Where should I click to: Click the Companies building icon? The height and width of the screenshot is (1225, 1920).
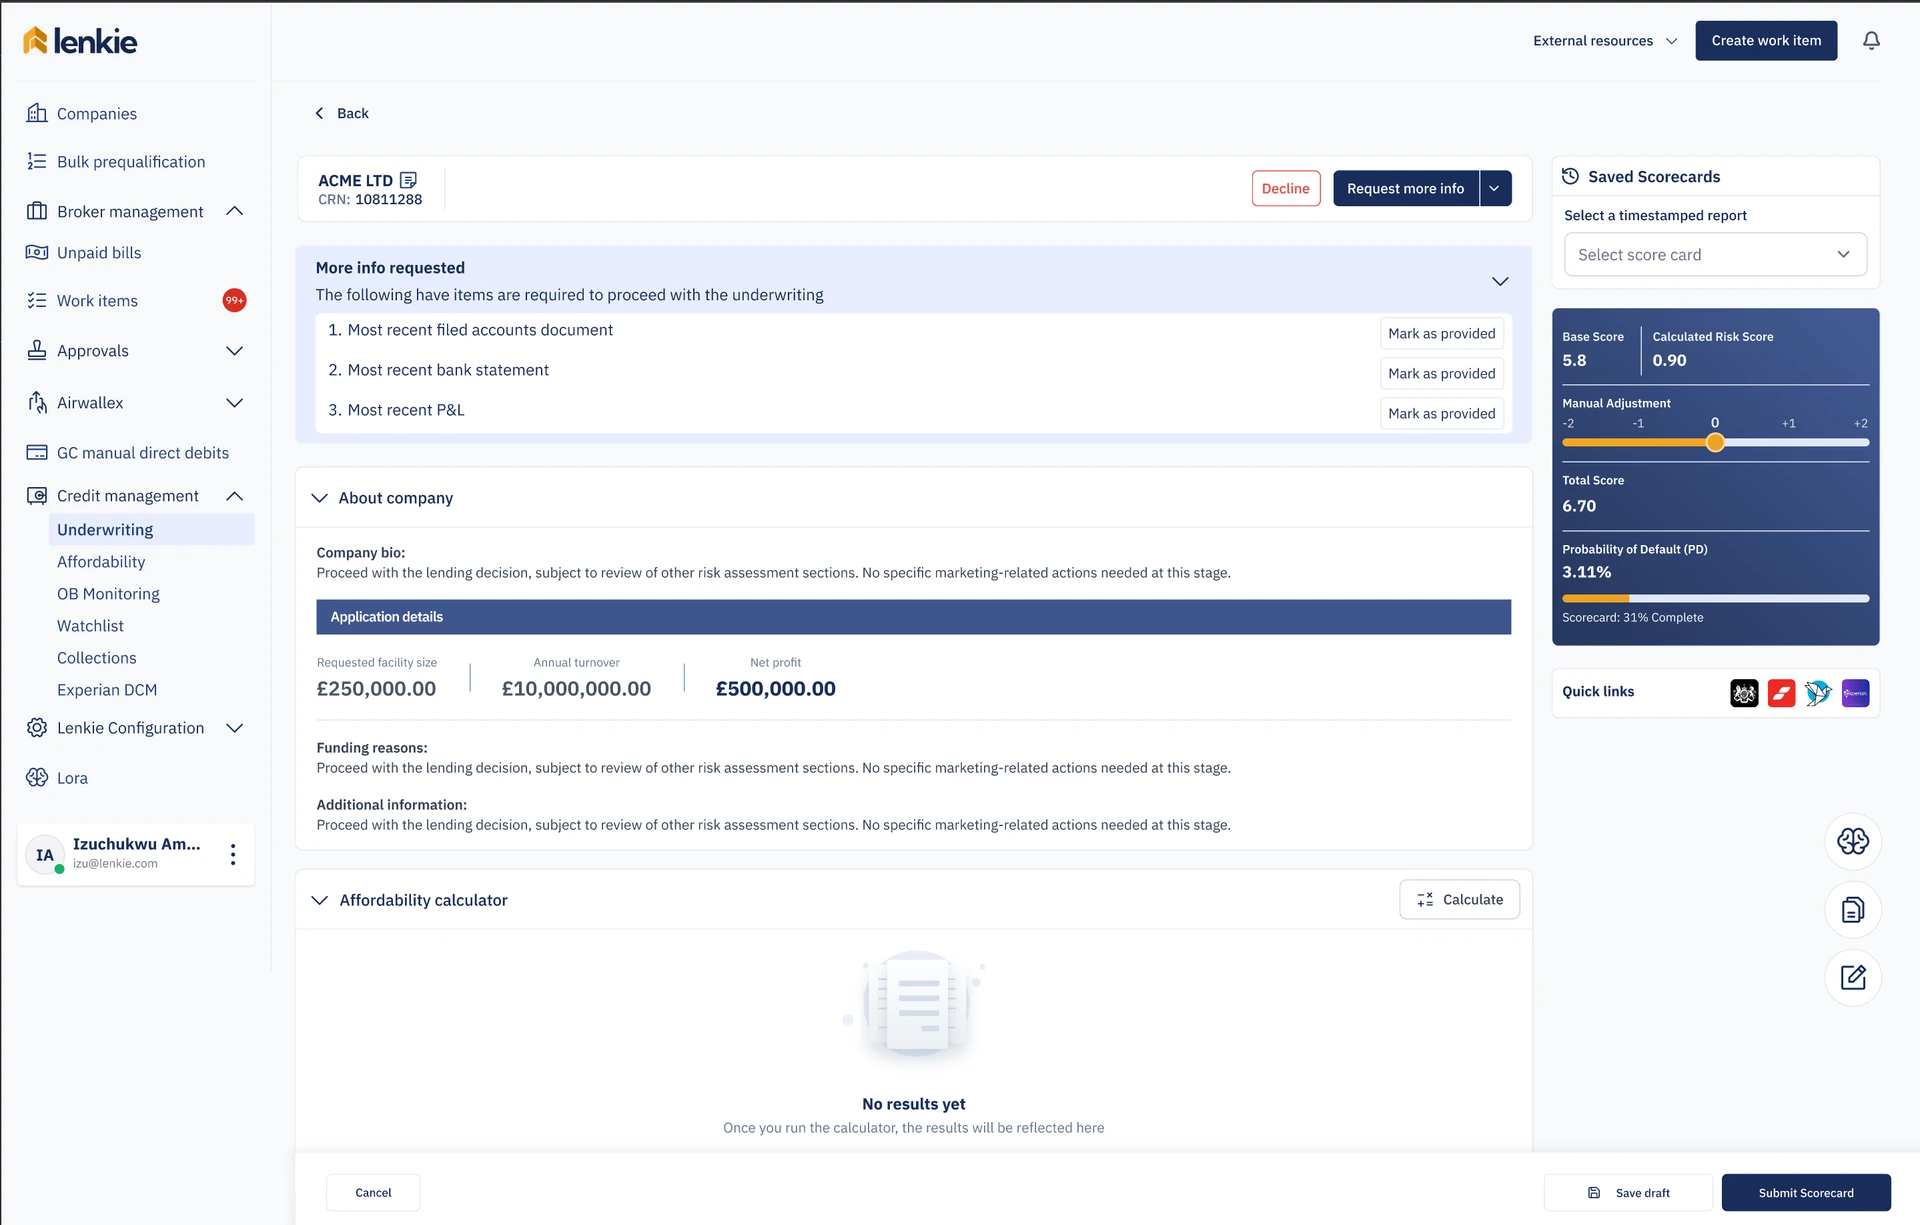click(x=37, y=113)
